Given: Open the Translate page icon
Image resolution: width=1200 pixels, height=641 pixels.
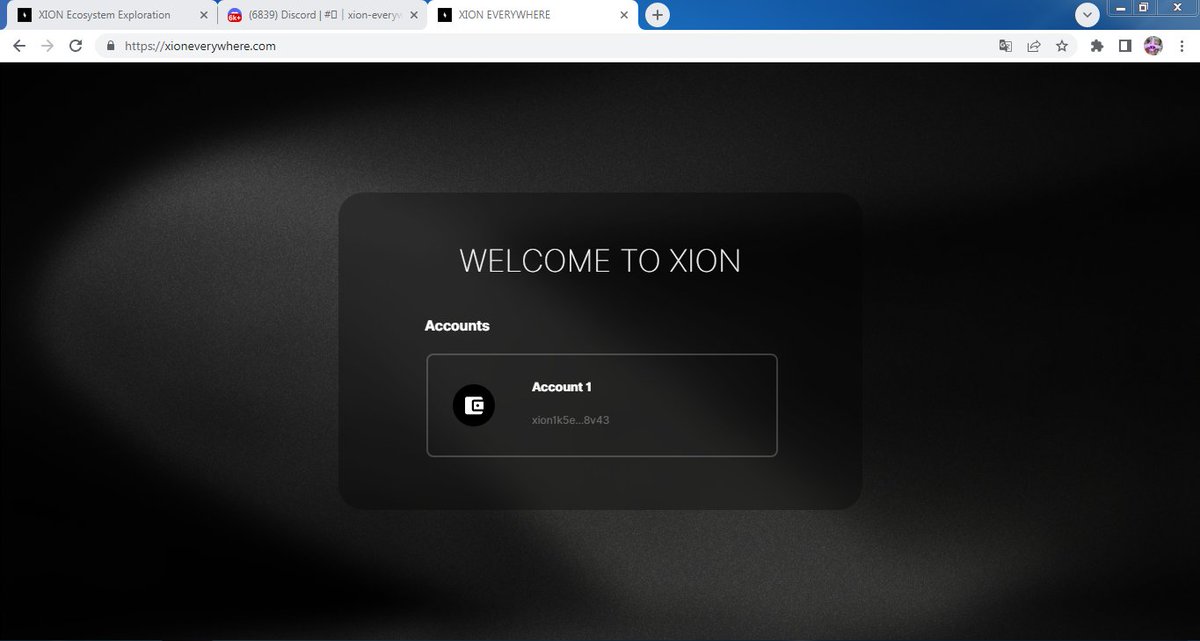Looking at the screenshot, I should pos(1006,46).
